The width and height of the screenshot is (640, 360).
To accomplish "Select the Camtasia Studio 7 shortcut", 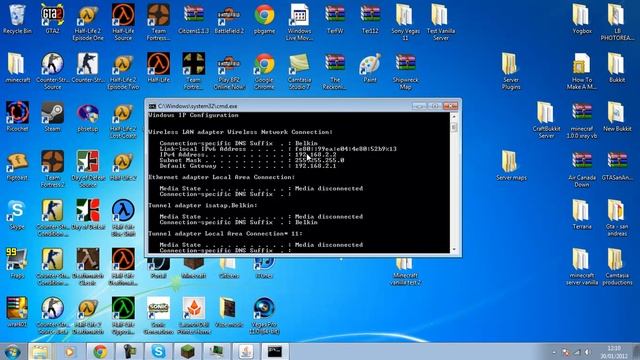I will (x=300, y=72).
